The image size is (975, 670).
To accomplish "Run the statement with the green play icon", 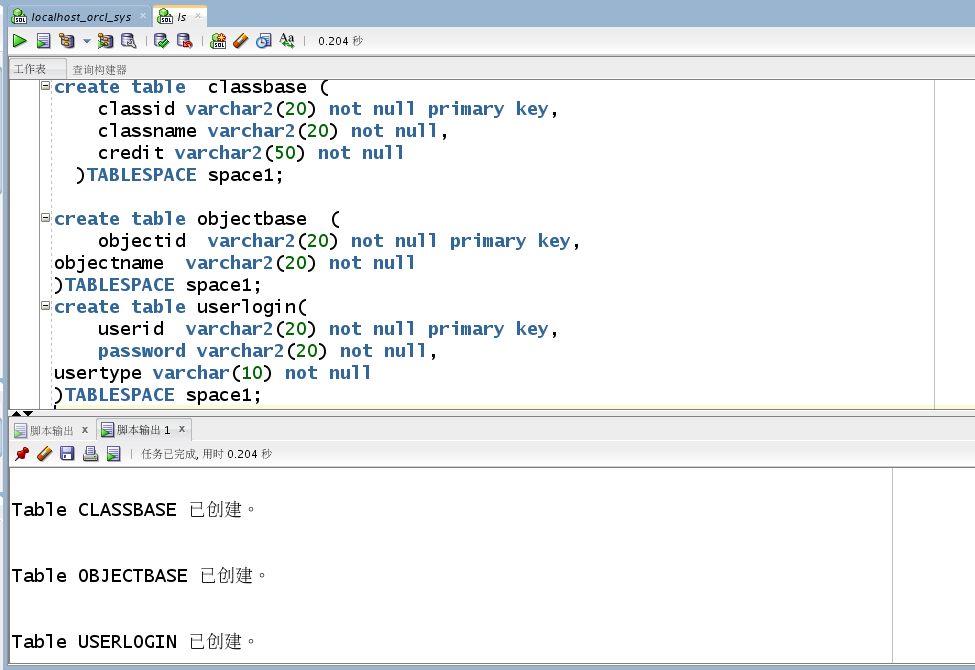I will (19, 41).
